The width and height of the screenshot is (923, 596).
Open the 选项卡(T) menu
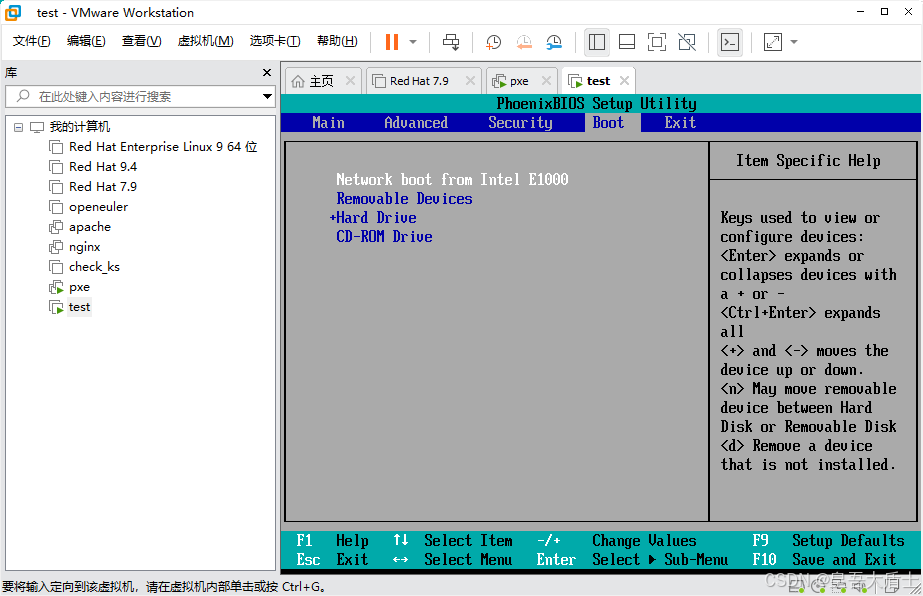click(x=275, y=41)
